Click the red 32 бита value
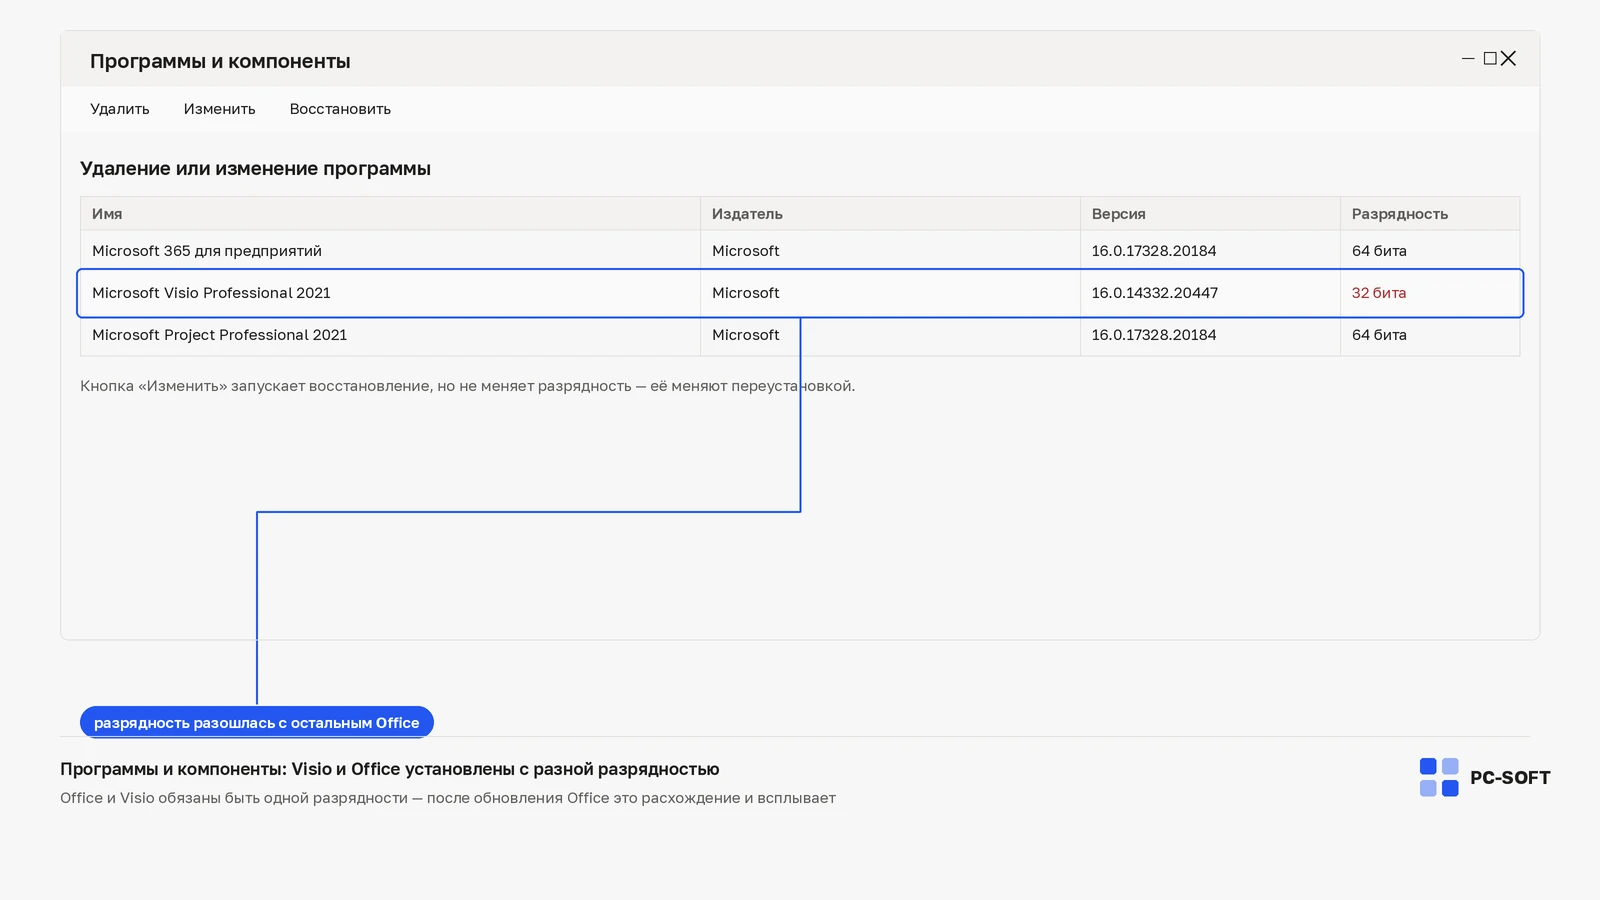 click(x=1379, y=293)
